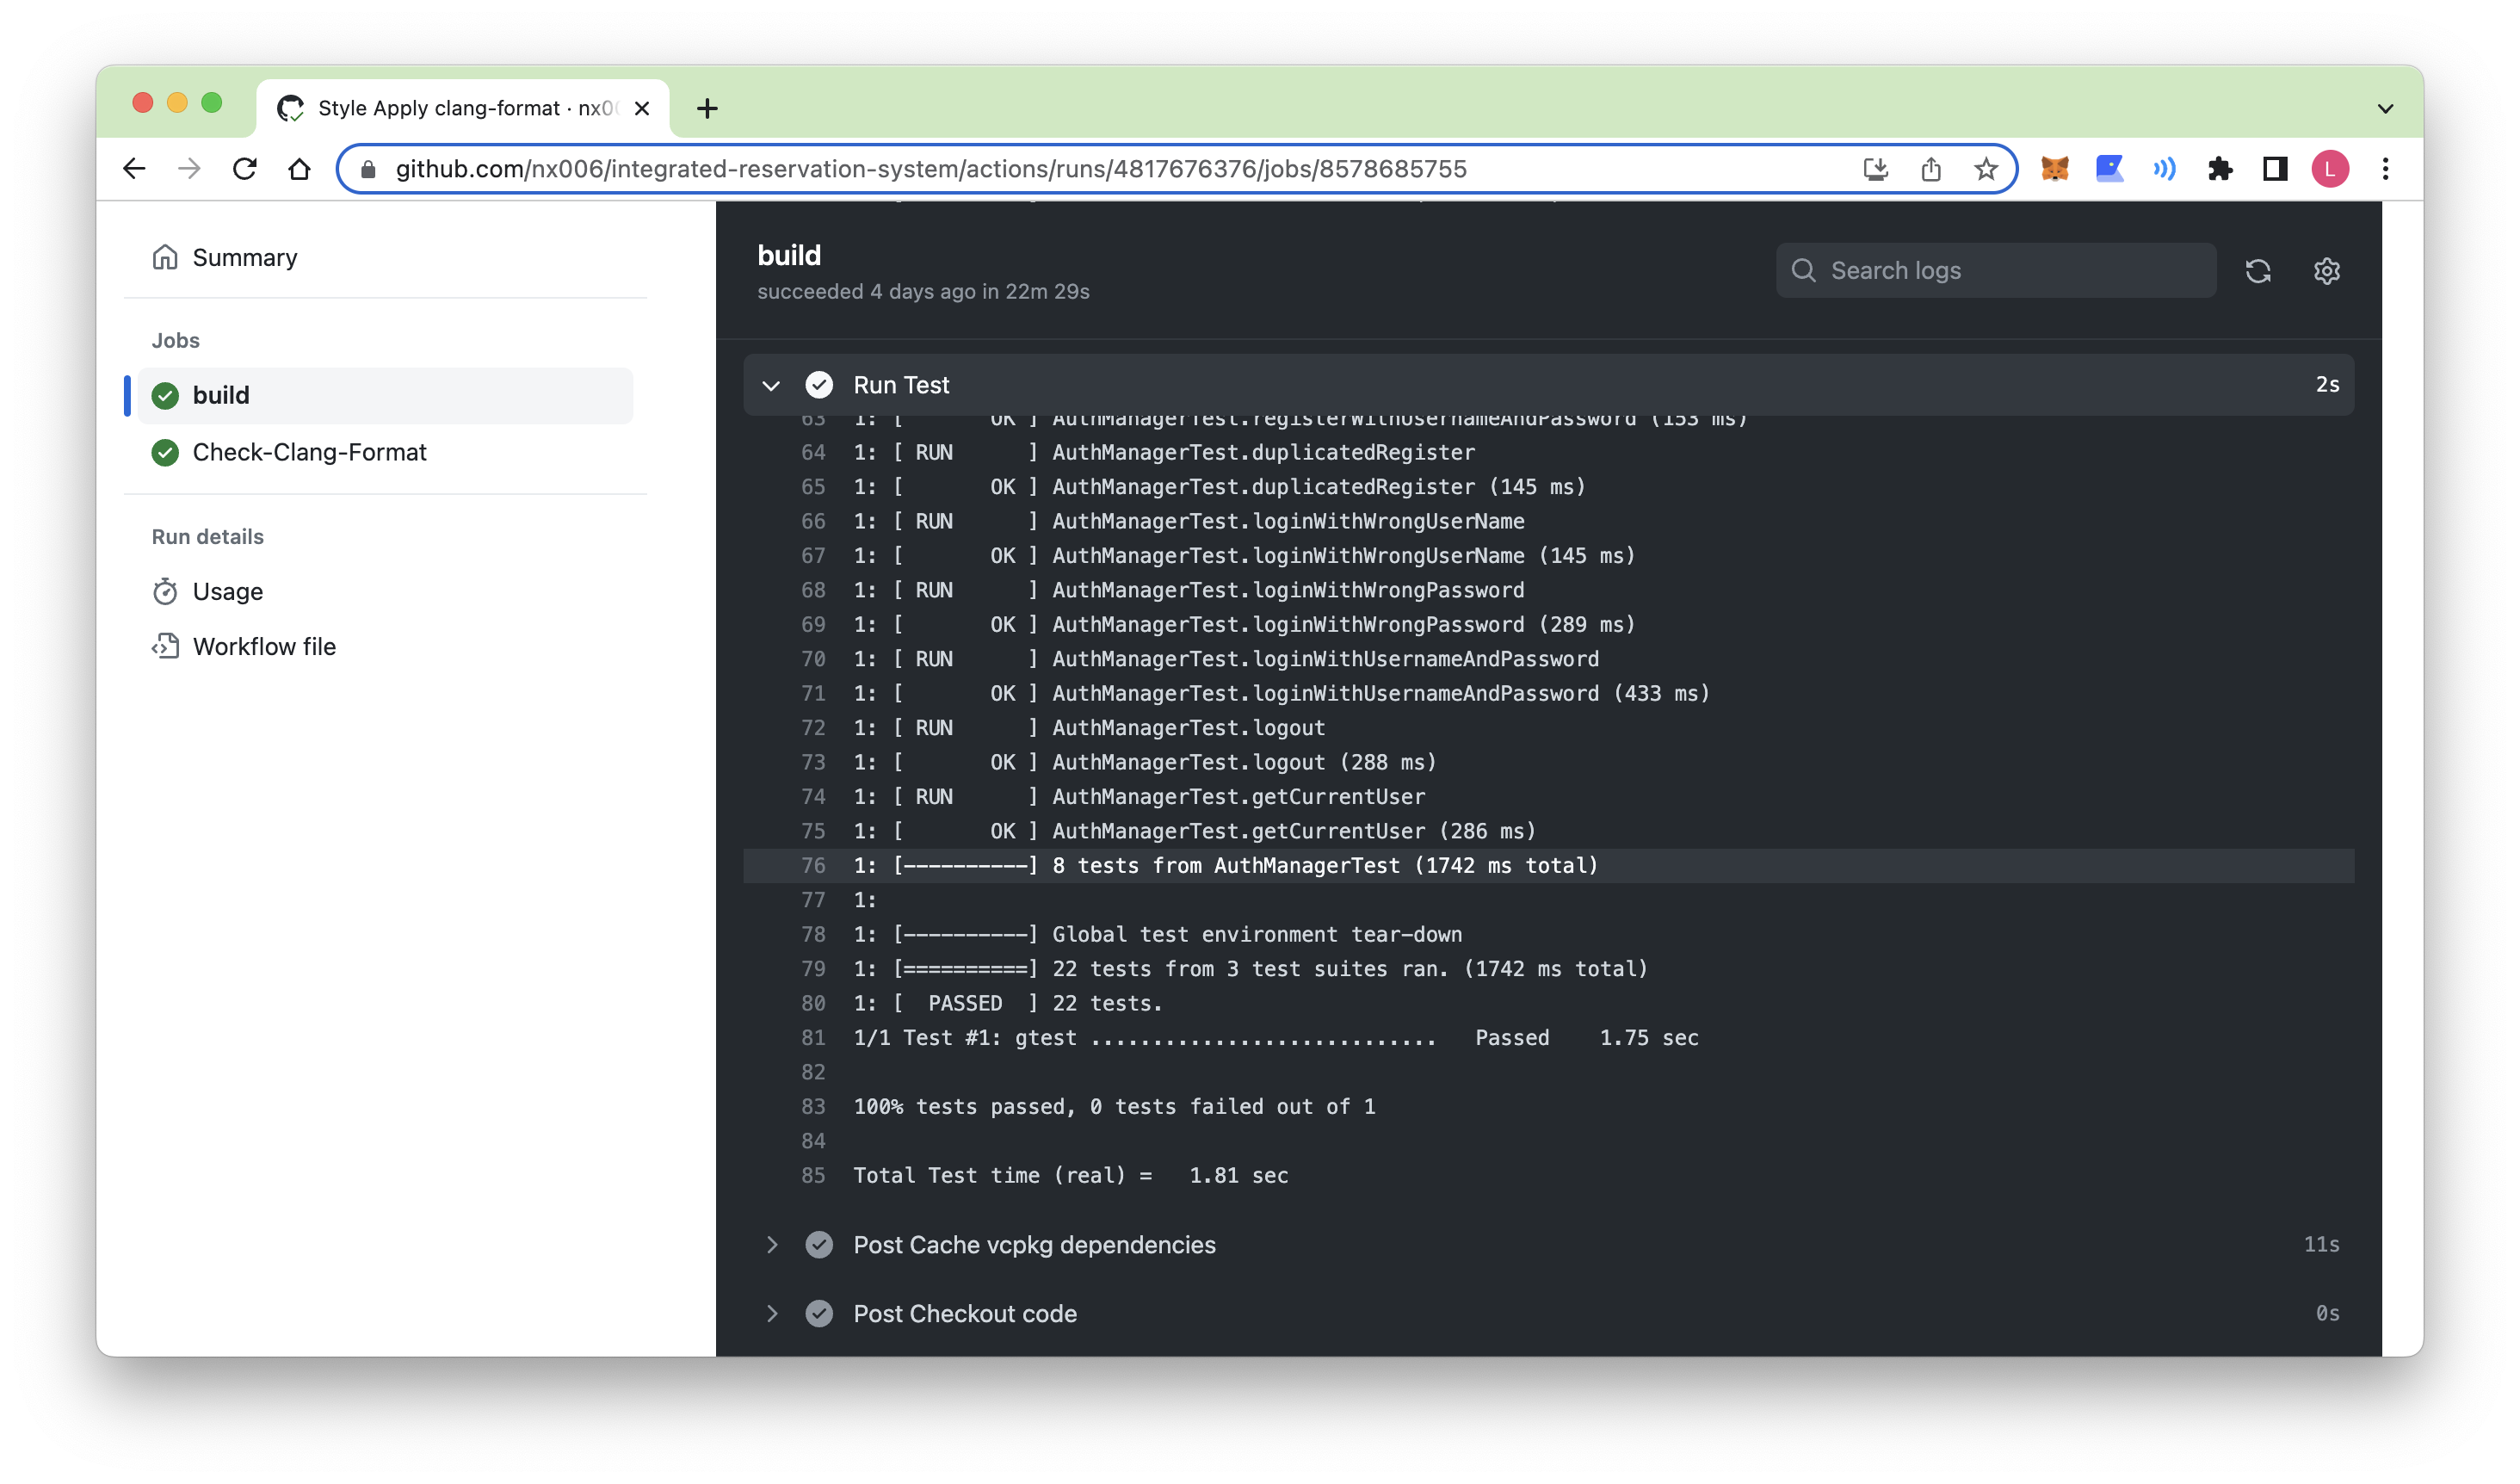Screen dimensions: 2520x1484
Task: Click the browser forward arrow
Action: tap(189, 169)
